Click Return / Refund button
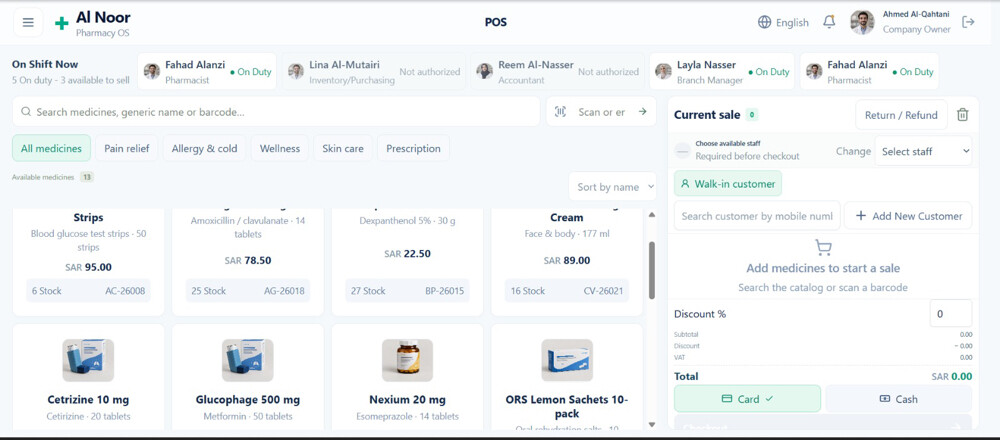 [901, 115]
